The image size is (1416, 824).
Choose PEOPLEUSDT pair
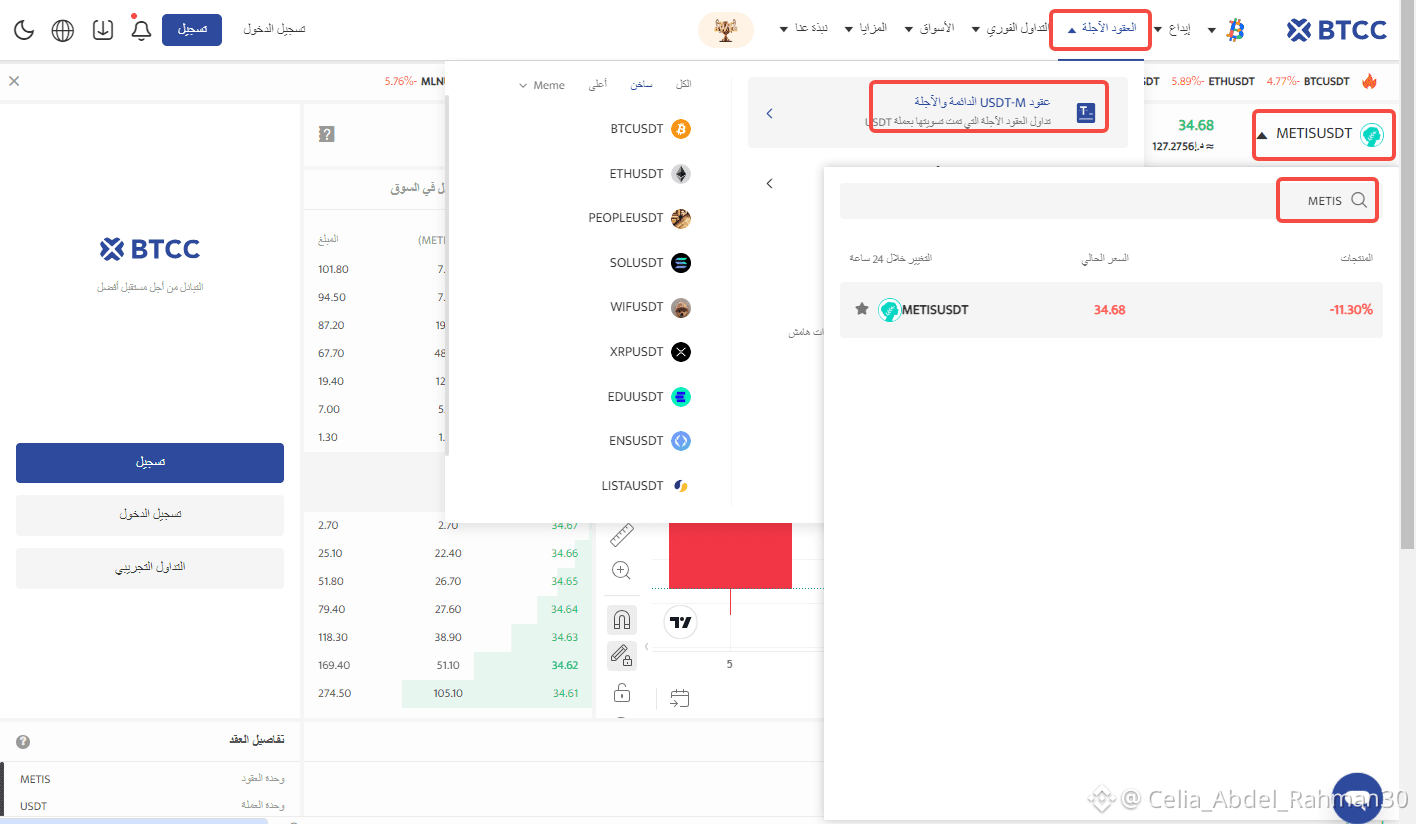pyautogui.click(x=640, y=218)
